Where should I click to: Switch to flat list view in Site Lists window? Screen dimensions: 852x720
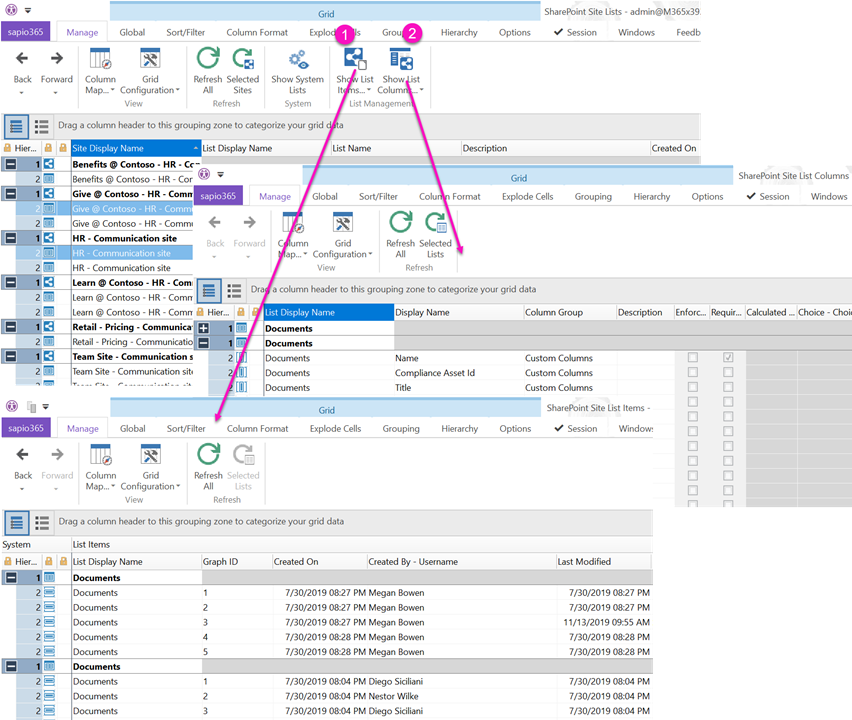[41, 127]
